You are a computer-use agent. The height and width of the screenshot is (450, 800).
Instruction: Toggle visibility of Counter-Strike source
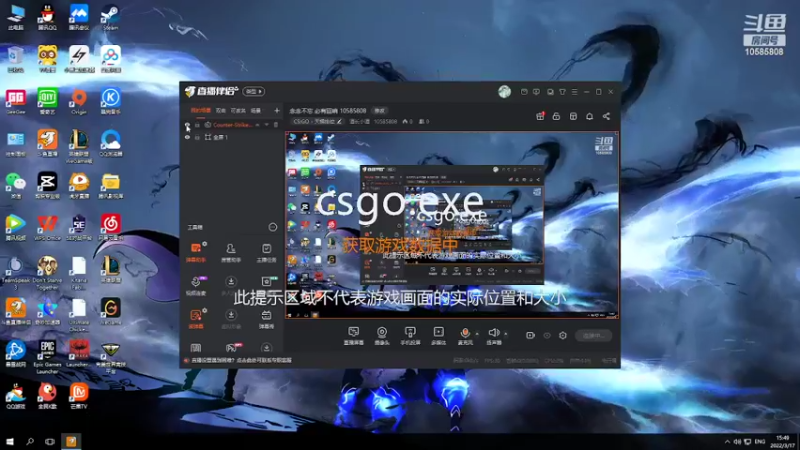[187, 124]
